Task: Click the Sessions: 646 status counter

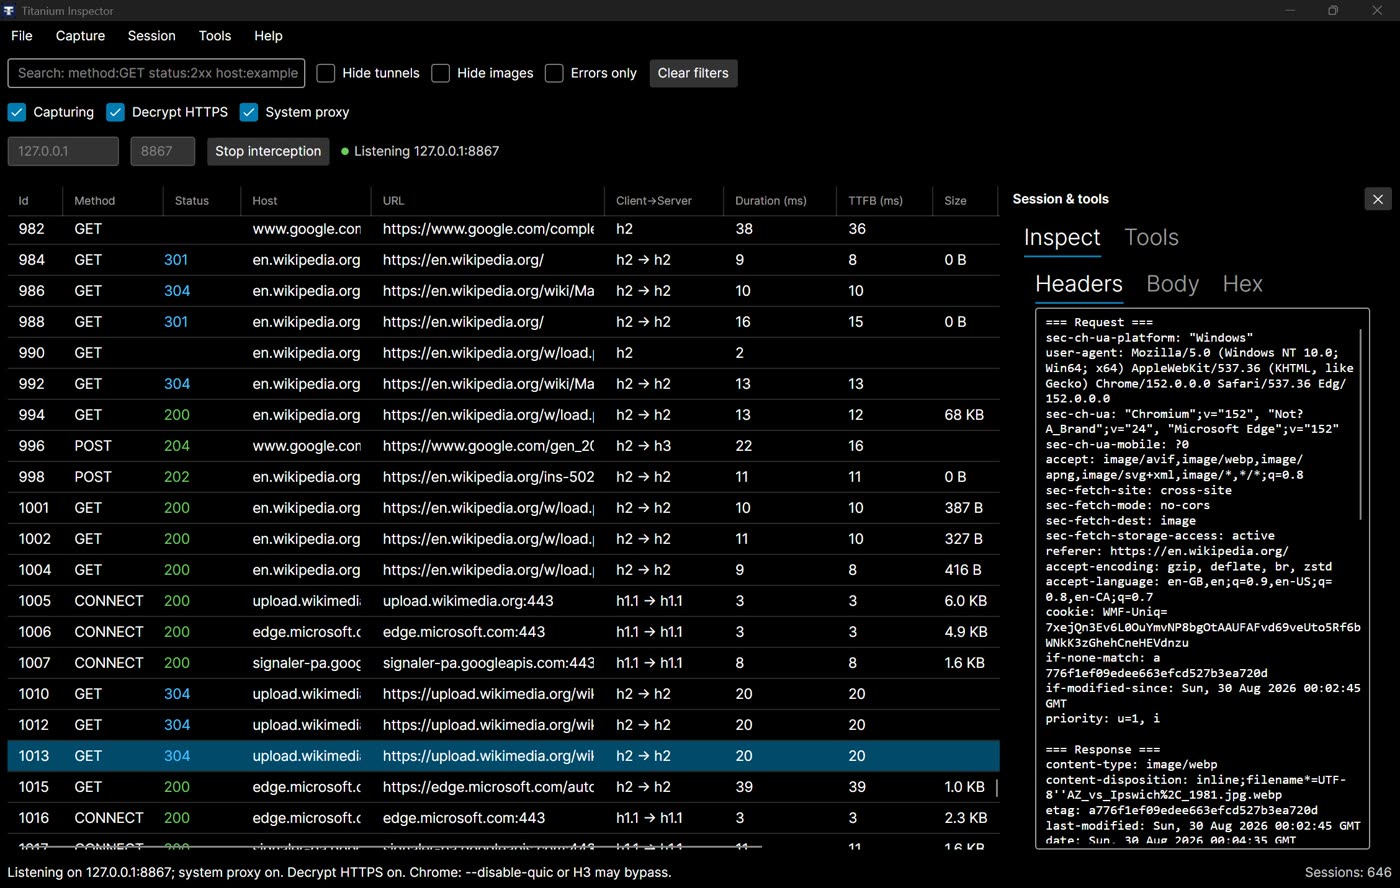Action: click(x=1347, y=872)
